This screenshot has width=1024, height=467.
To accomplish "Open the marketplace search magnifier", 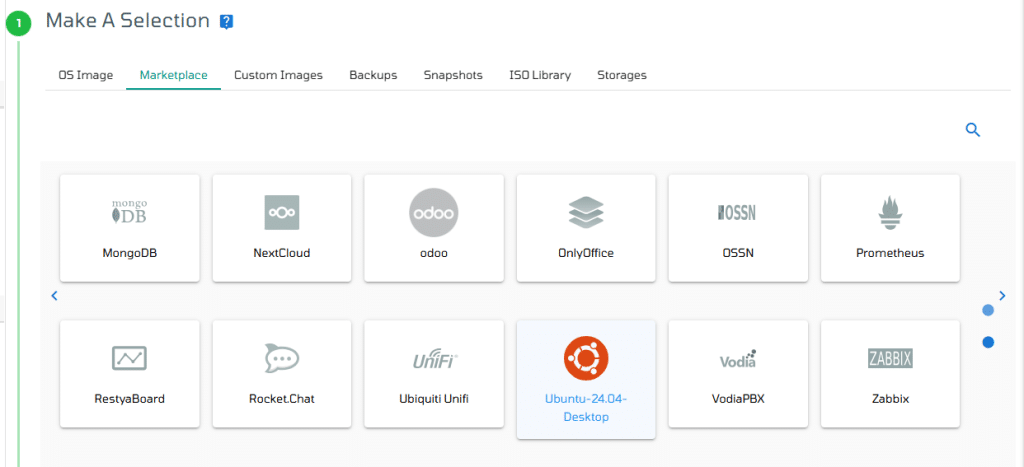I will click(972, 130).
